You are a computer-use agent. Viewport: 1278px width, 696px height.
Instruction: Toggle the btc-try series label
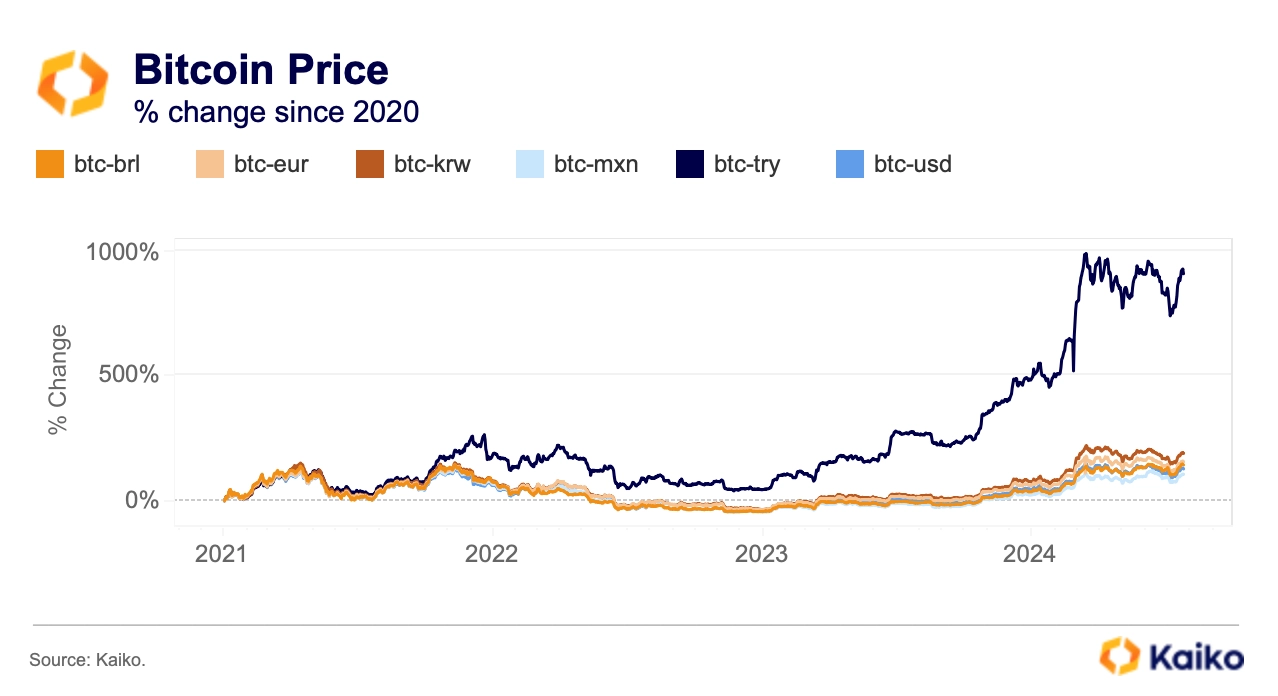click(747, 165)
